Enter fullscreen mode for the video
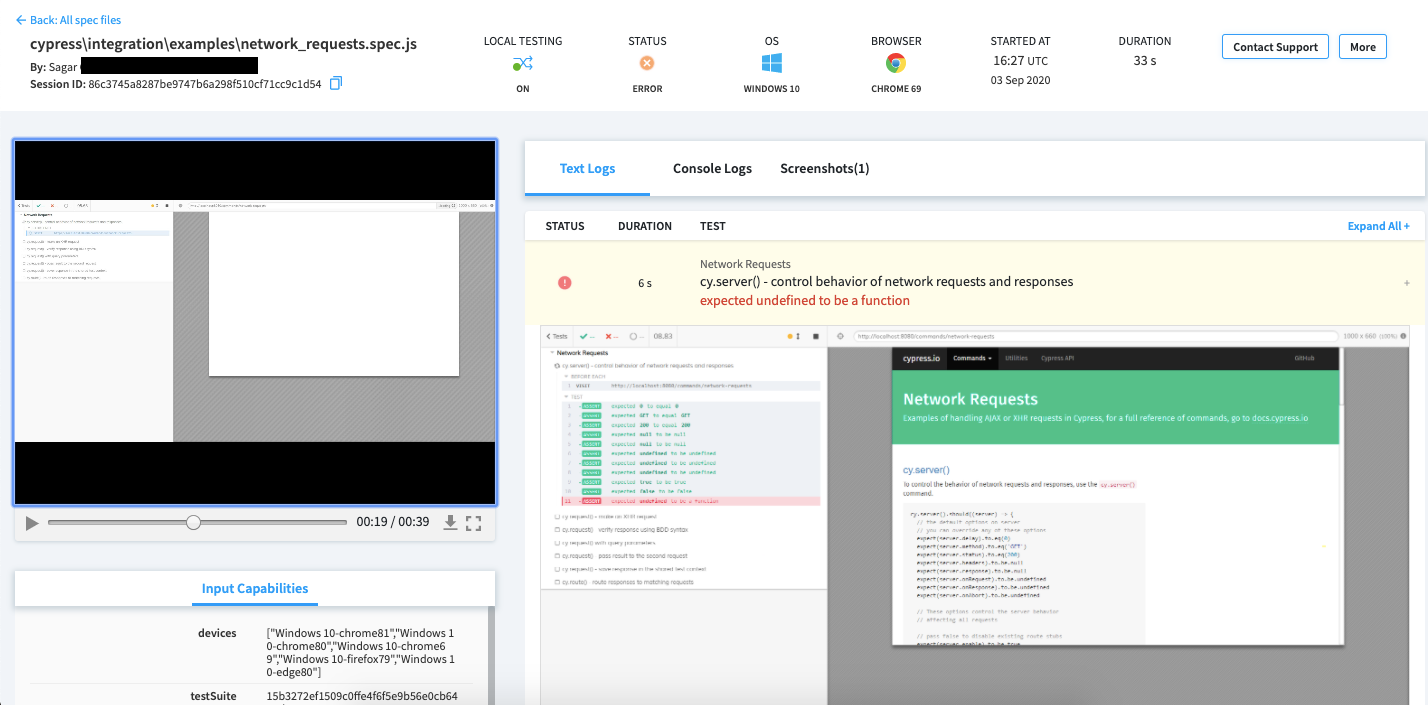Screen dimensions: 1428x705 (x=474, y=522)
